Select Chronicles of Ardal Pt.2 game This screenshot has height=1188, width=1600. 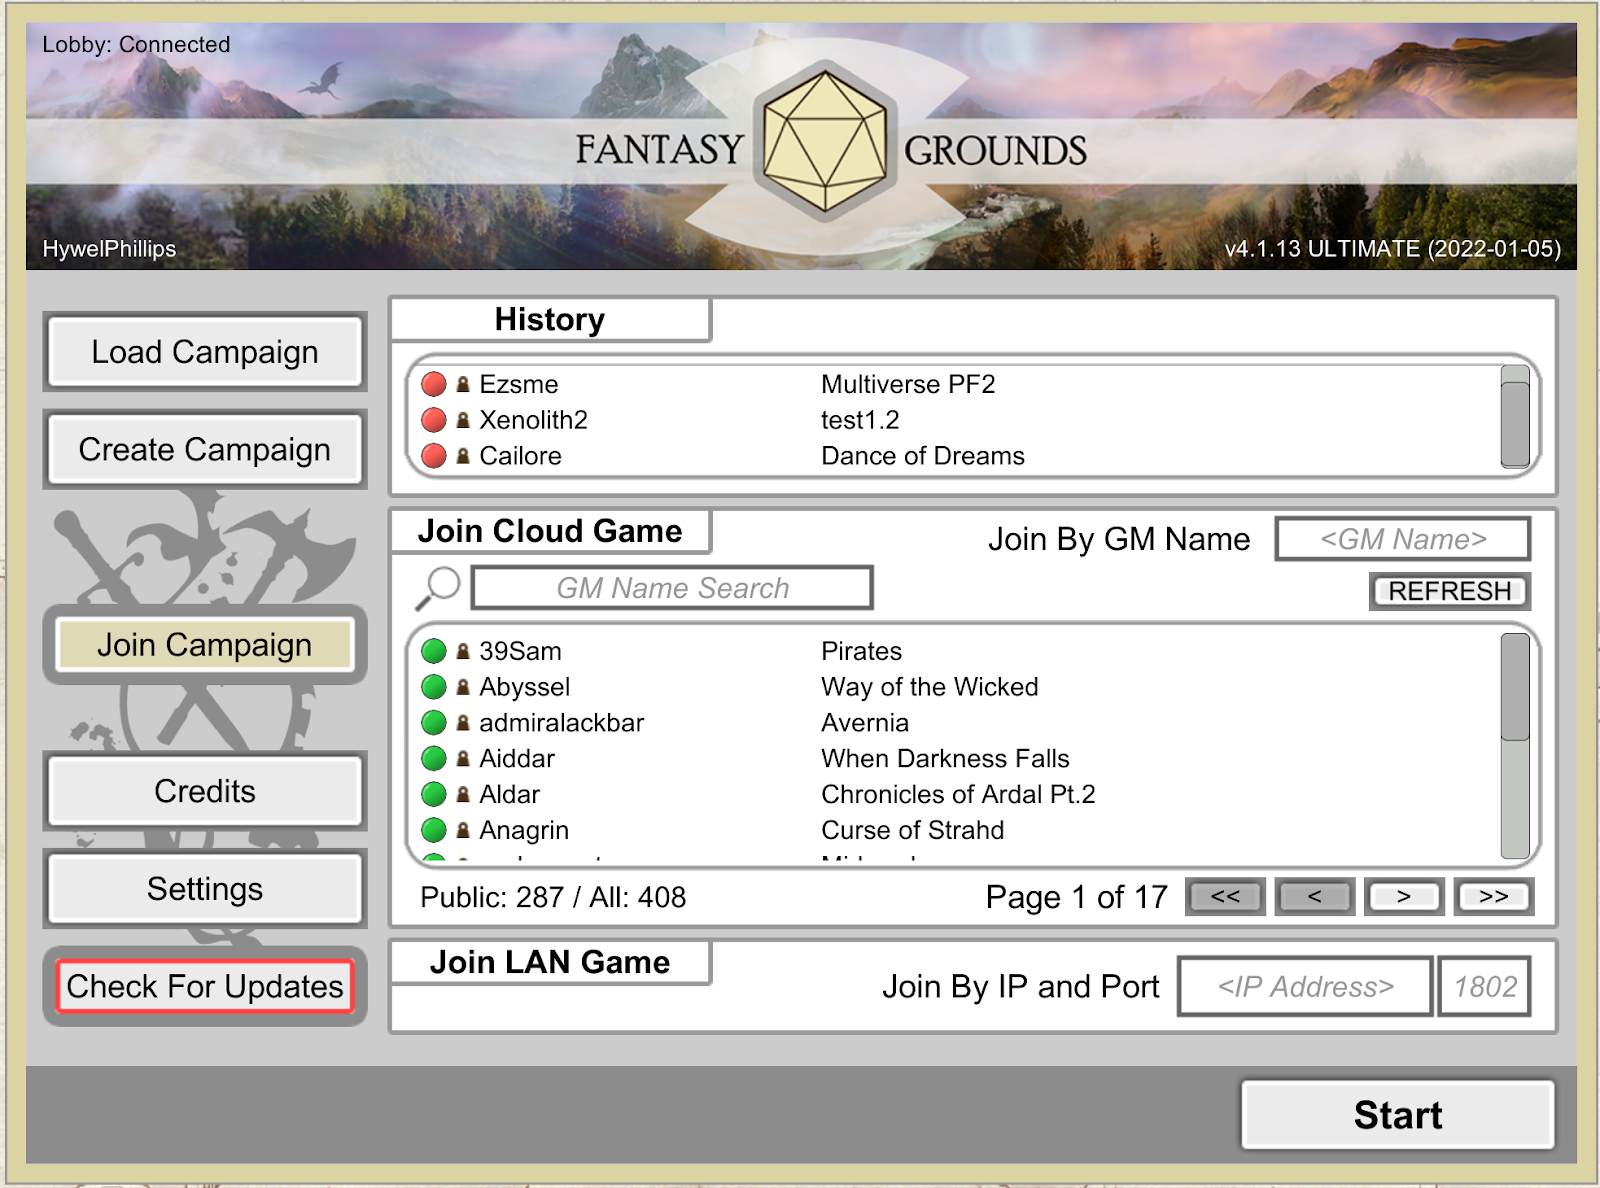pyautogui.click(x=959, y=794)
